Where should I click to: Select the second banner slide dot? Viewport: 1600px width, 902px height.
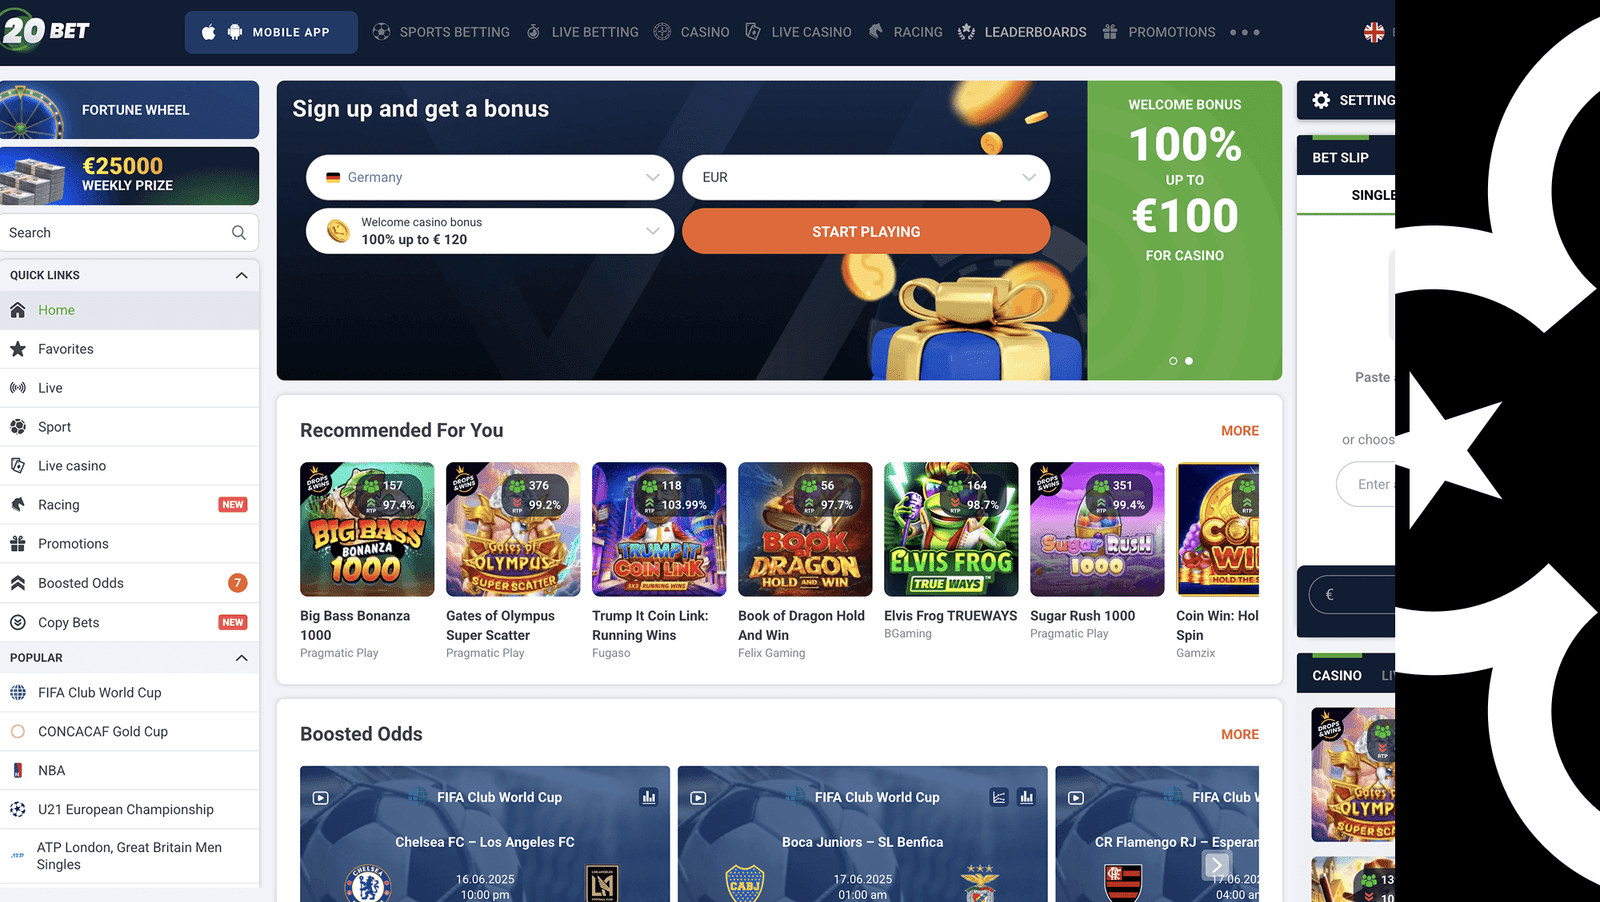tap(1189, 361)
